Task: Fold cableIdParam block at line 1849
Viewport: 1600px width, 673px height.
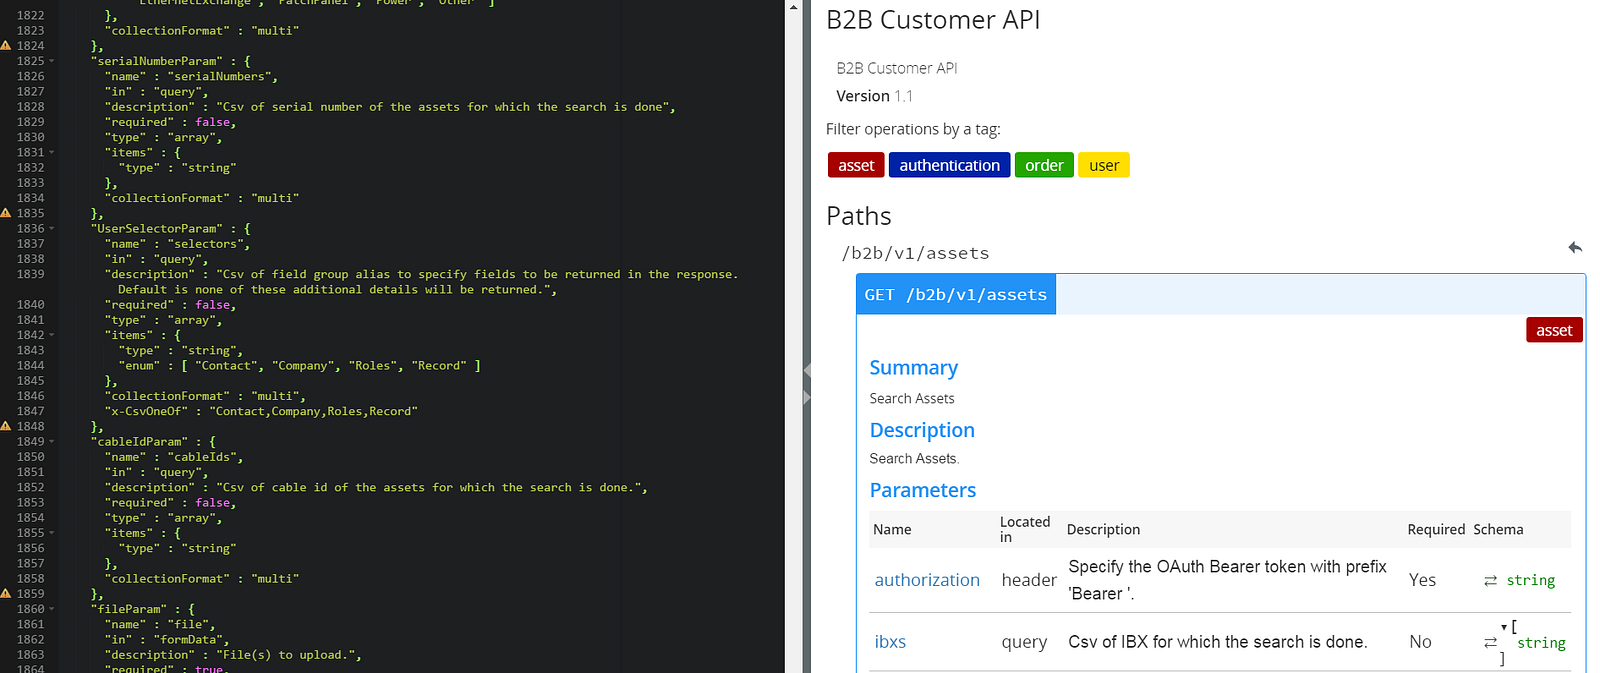Action: 52,441
